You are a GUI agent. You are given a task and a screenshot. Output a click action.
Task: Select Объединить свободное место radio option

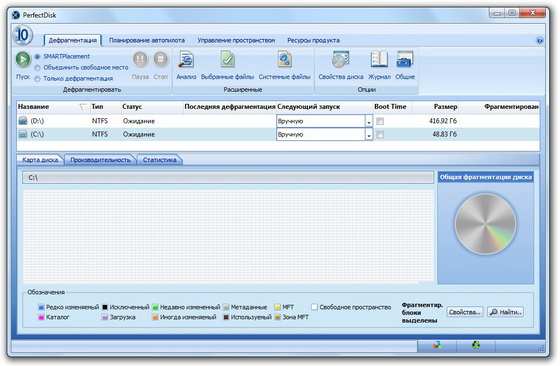(x=37, y=67)
